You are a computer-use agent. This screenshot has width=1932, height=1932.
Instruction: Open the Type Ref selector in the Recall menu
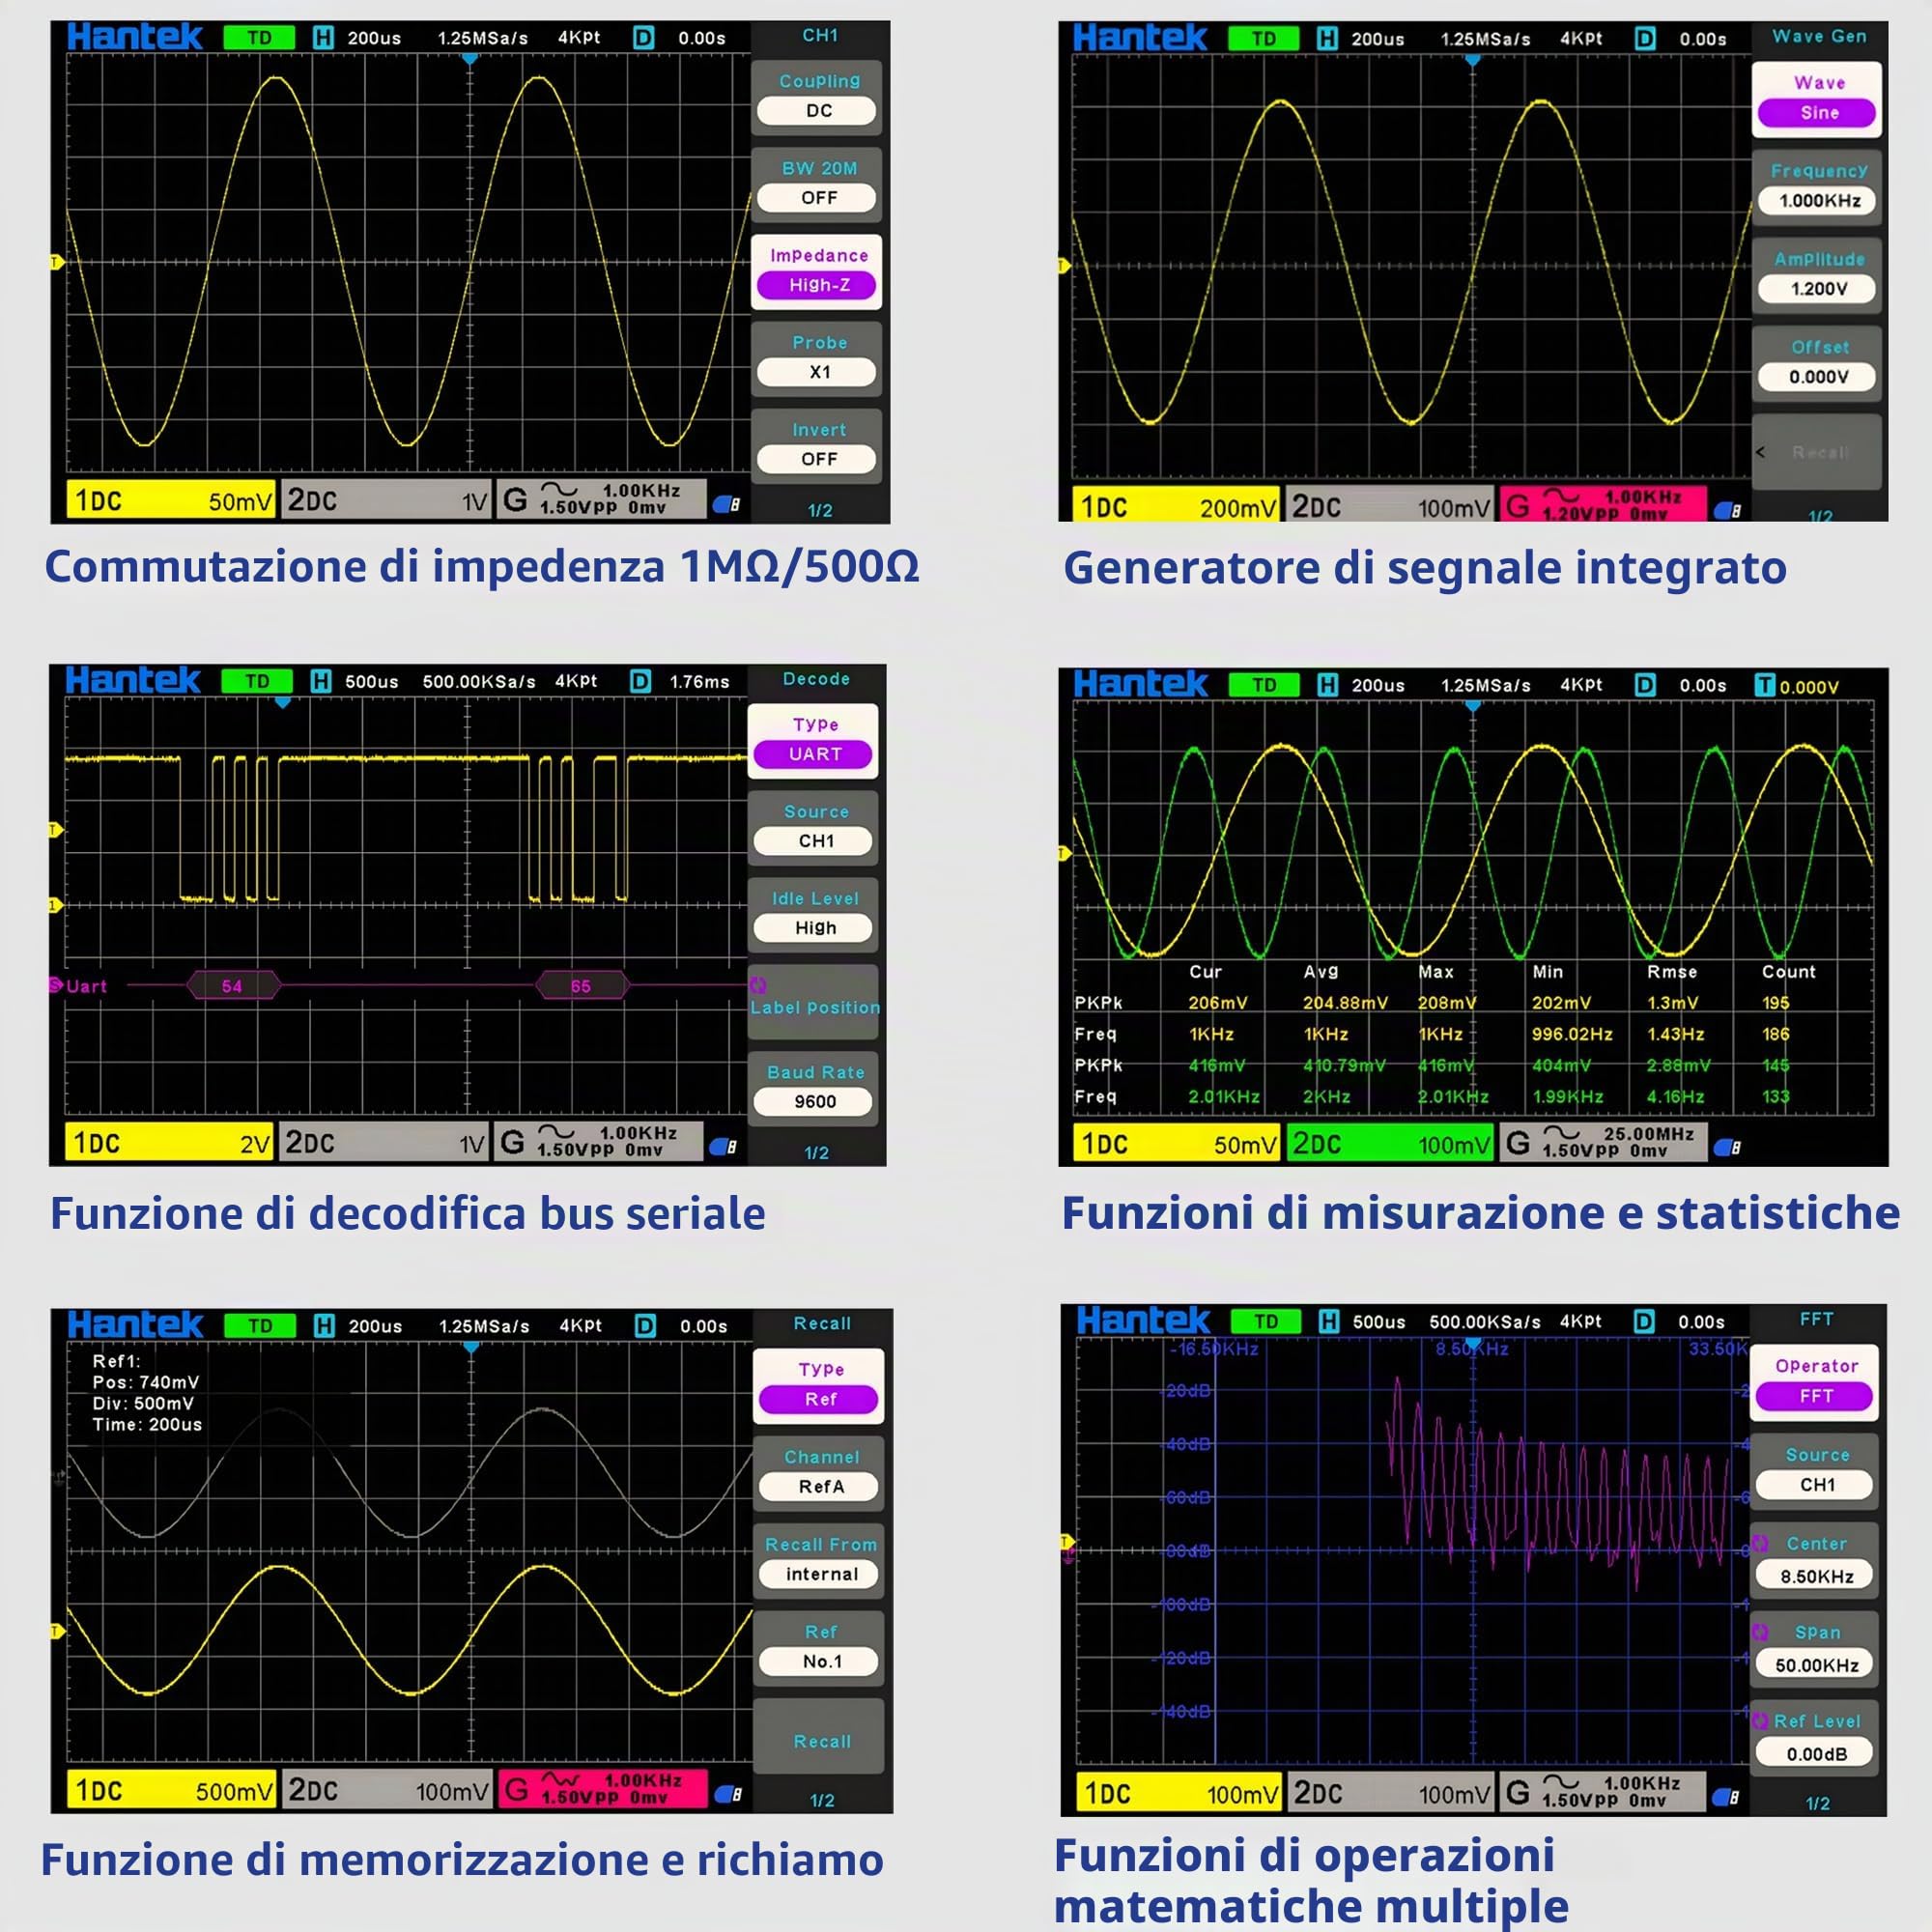pyautogui.click(x=820, y=1386)
